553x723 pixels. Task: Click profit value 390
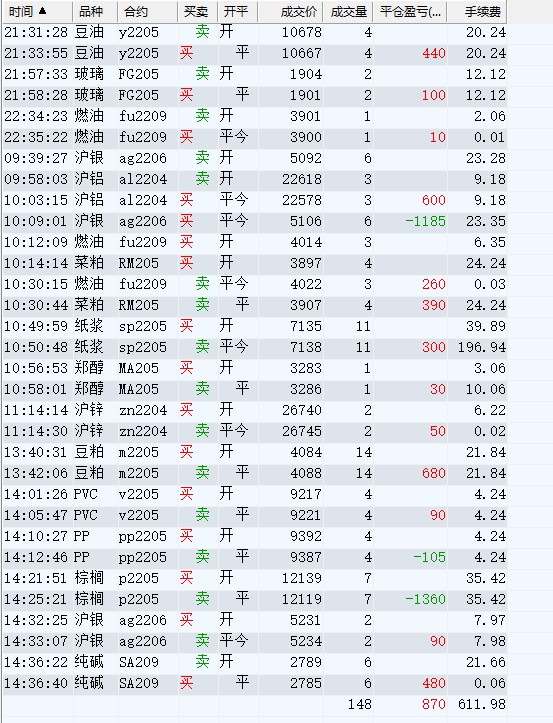click(x=434, y=305)
